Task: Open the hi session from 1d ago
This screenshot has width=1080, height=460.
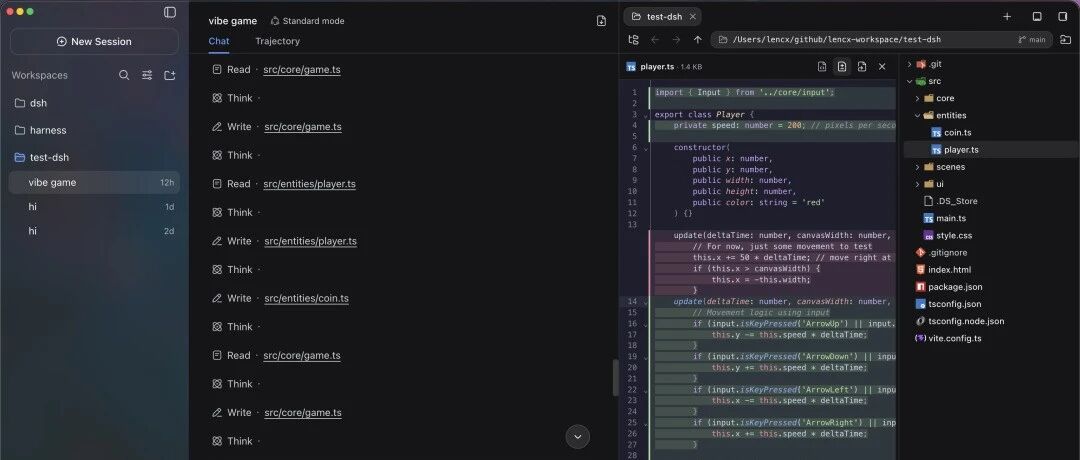Action: (x=94, y=207)
